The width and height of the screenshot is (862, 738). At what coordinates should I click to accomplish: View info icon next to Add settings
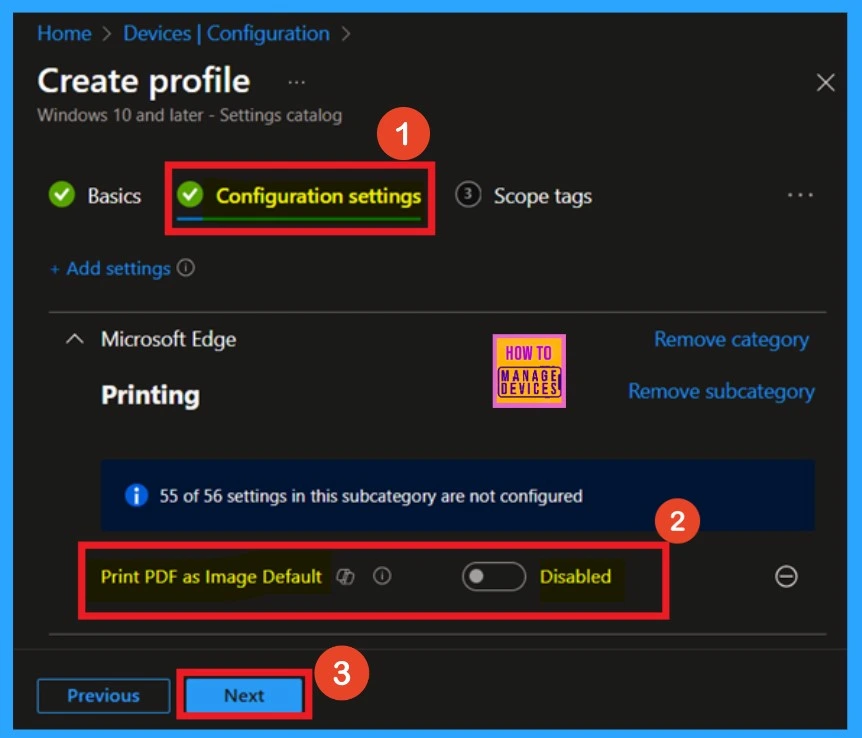186,268
